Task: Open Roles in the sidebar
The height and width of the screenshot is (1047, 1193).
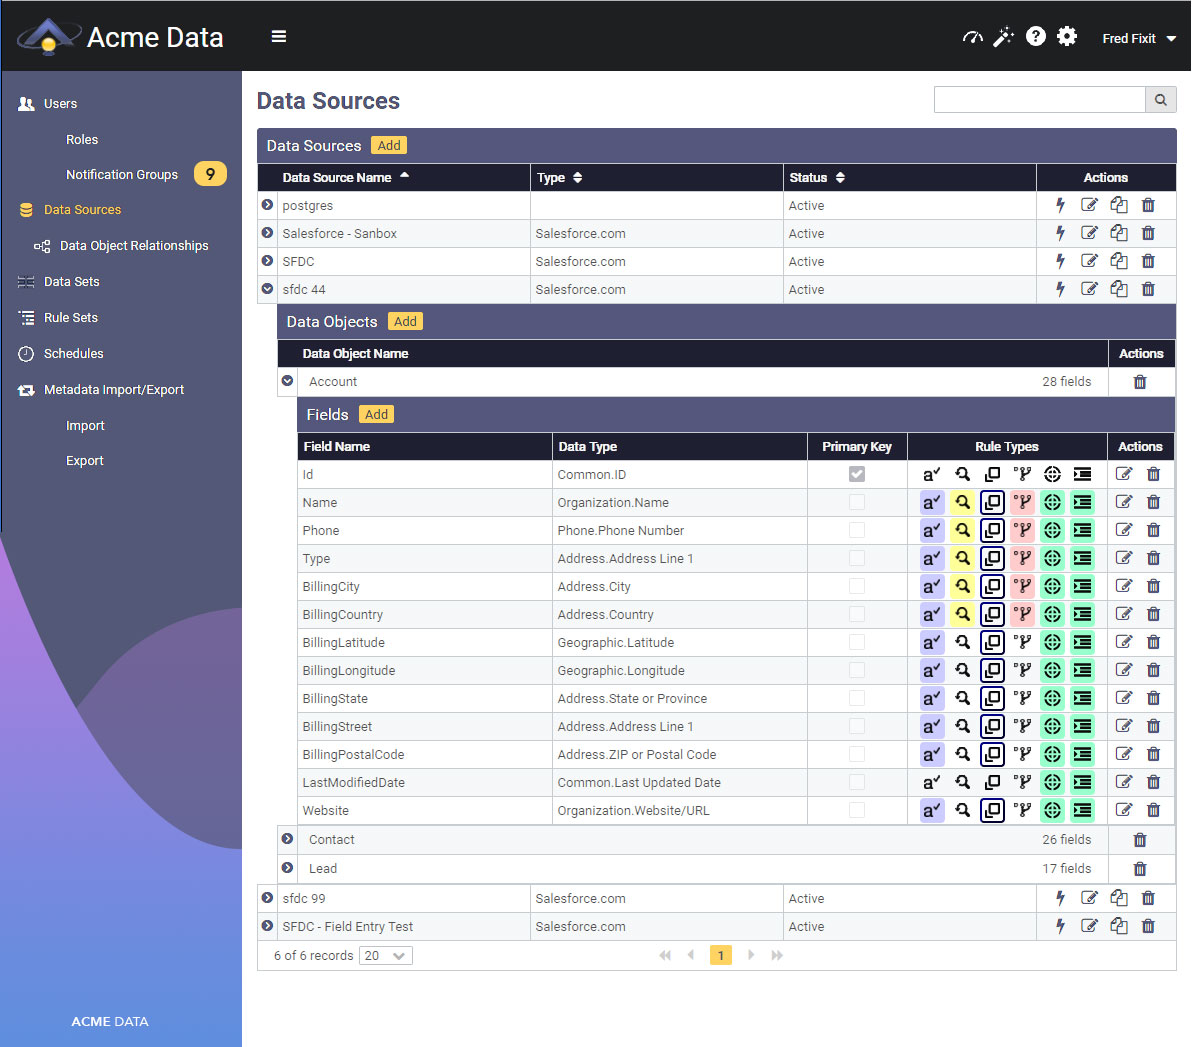Action: [x=82, y=139]
